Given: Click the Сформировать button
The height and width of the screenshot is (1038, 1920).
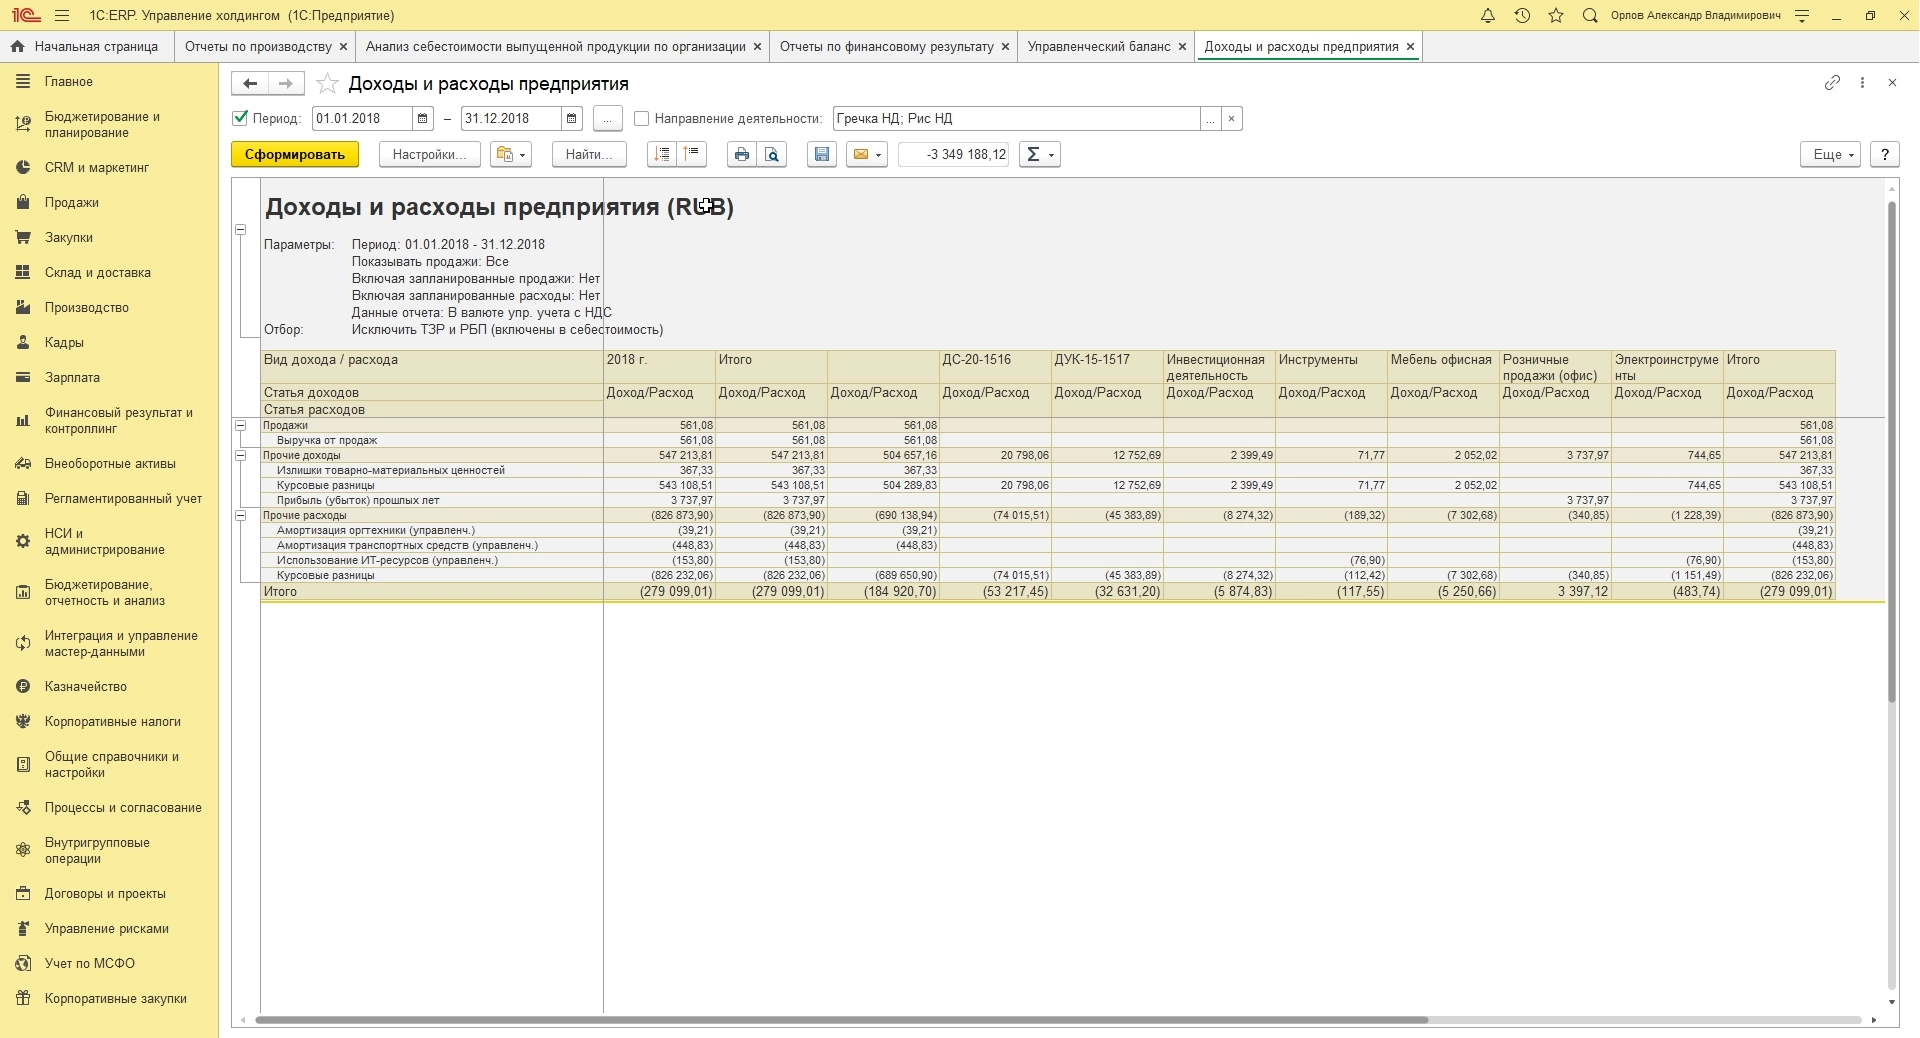Looking at the screenshot, I should pyautogui.click(x=295, y=155).
